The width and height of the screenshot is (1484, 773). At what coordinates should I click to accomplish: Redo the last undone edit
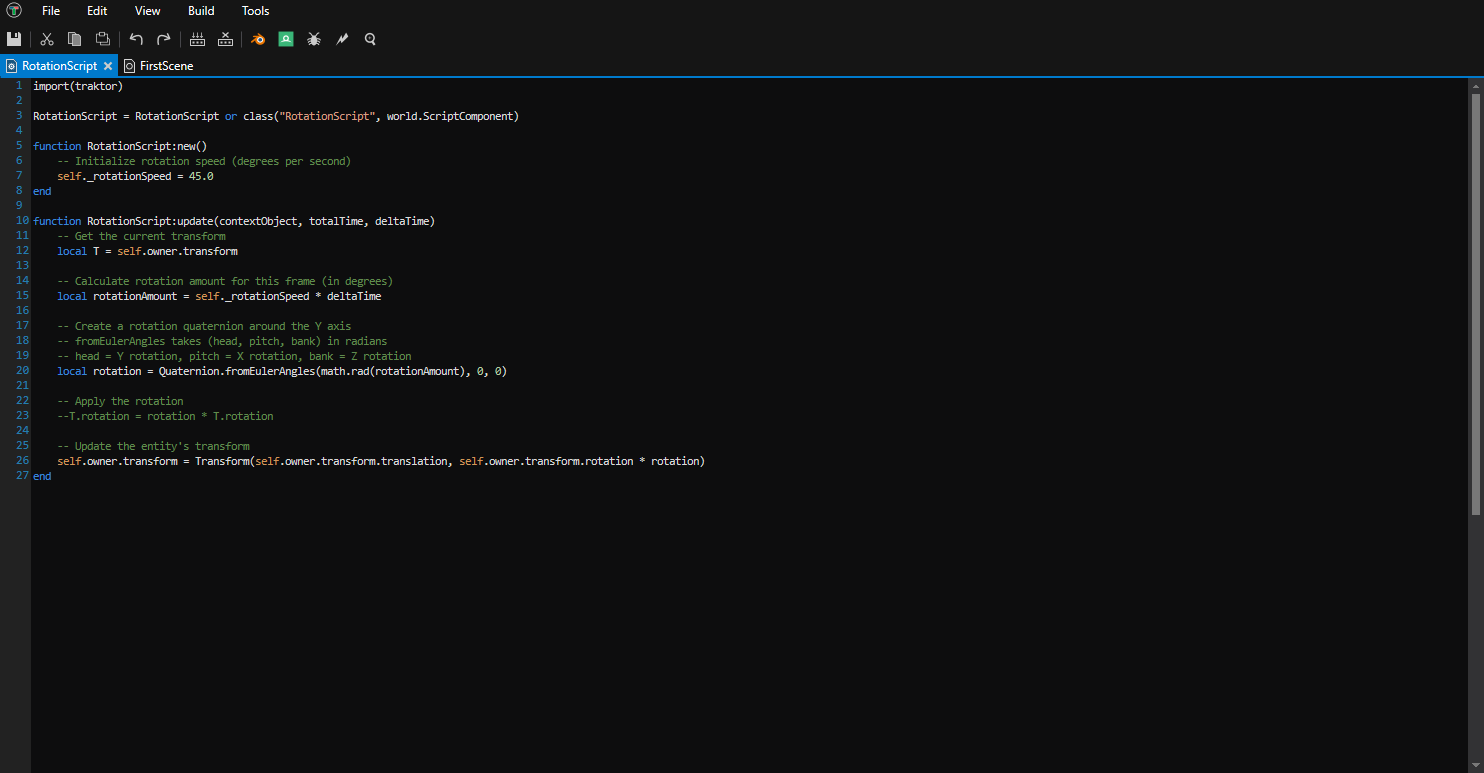point(163,38)
